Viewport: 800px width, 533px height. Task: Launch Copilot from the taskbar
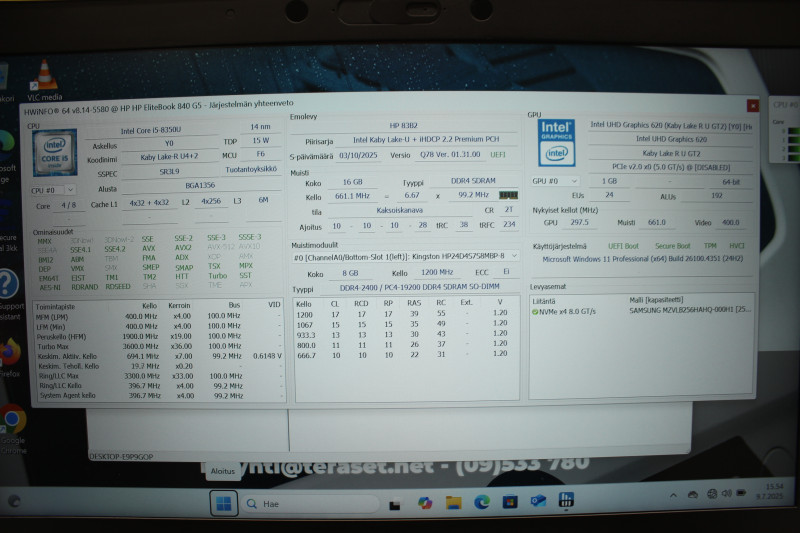(424, 503)
